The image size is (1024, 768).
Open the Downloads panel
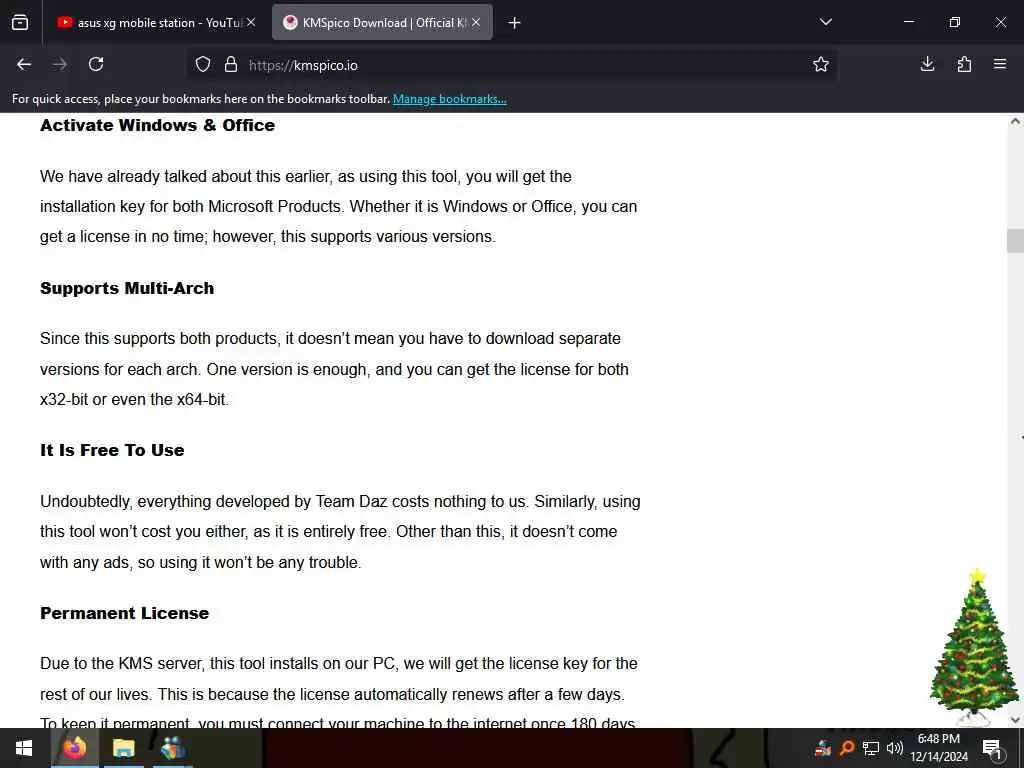(x=927, y=64)
